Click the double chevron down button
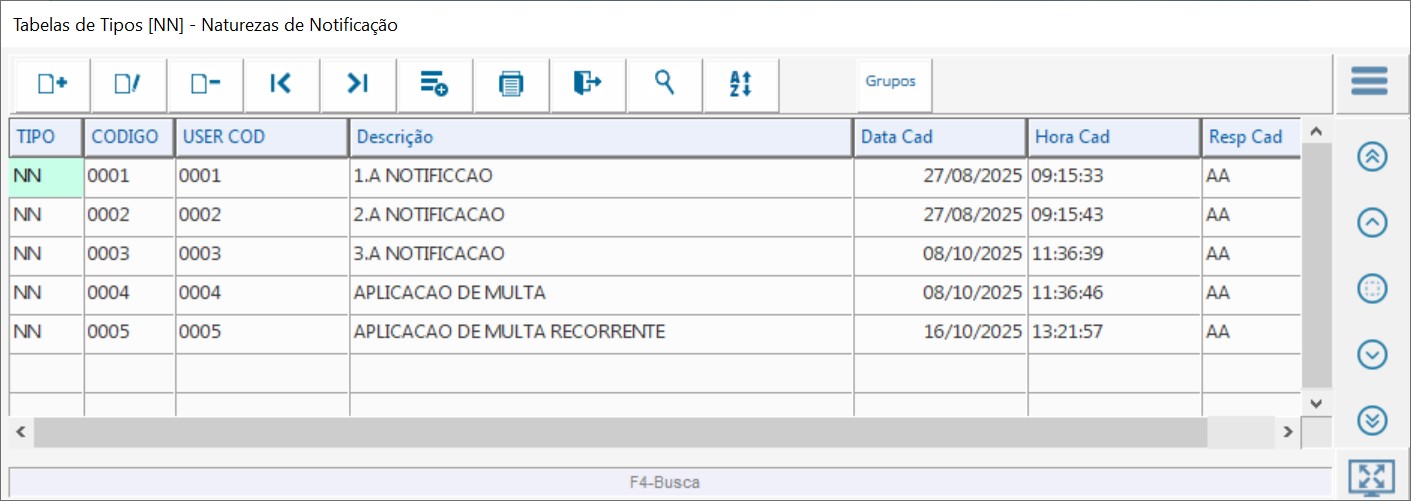The image size is (1411, 501). pyautogui.click(x=1373, y=420)
